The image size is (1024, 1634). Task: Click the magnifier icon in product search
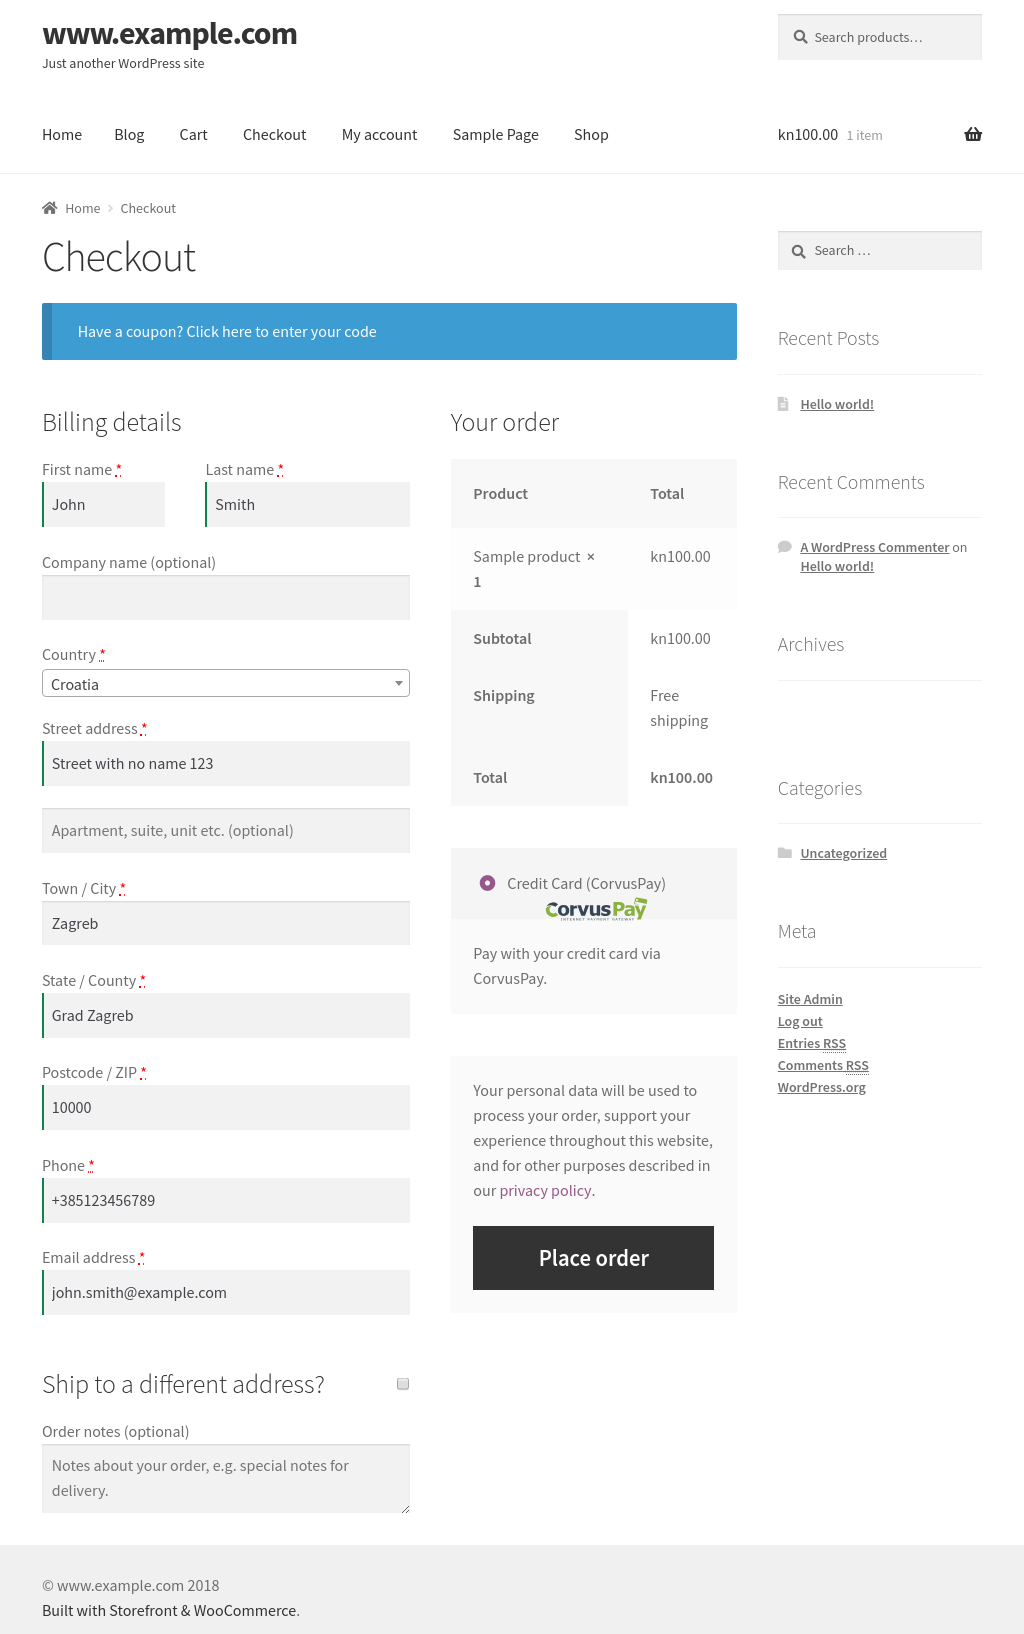[801, 37]
